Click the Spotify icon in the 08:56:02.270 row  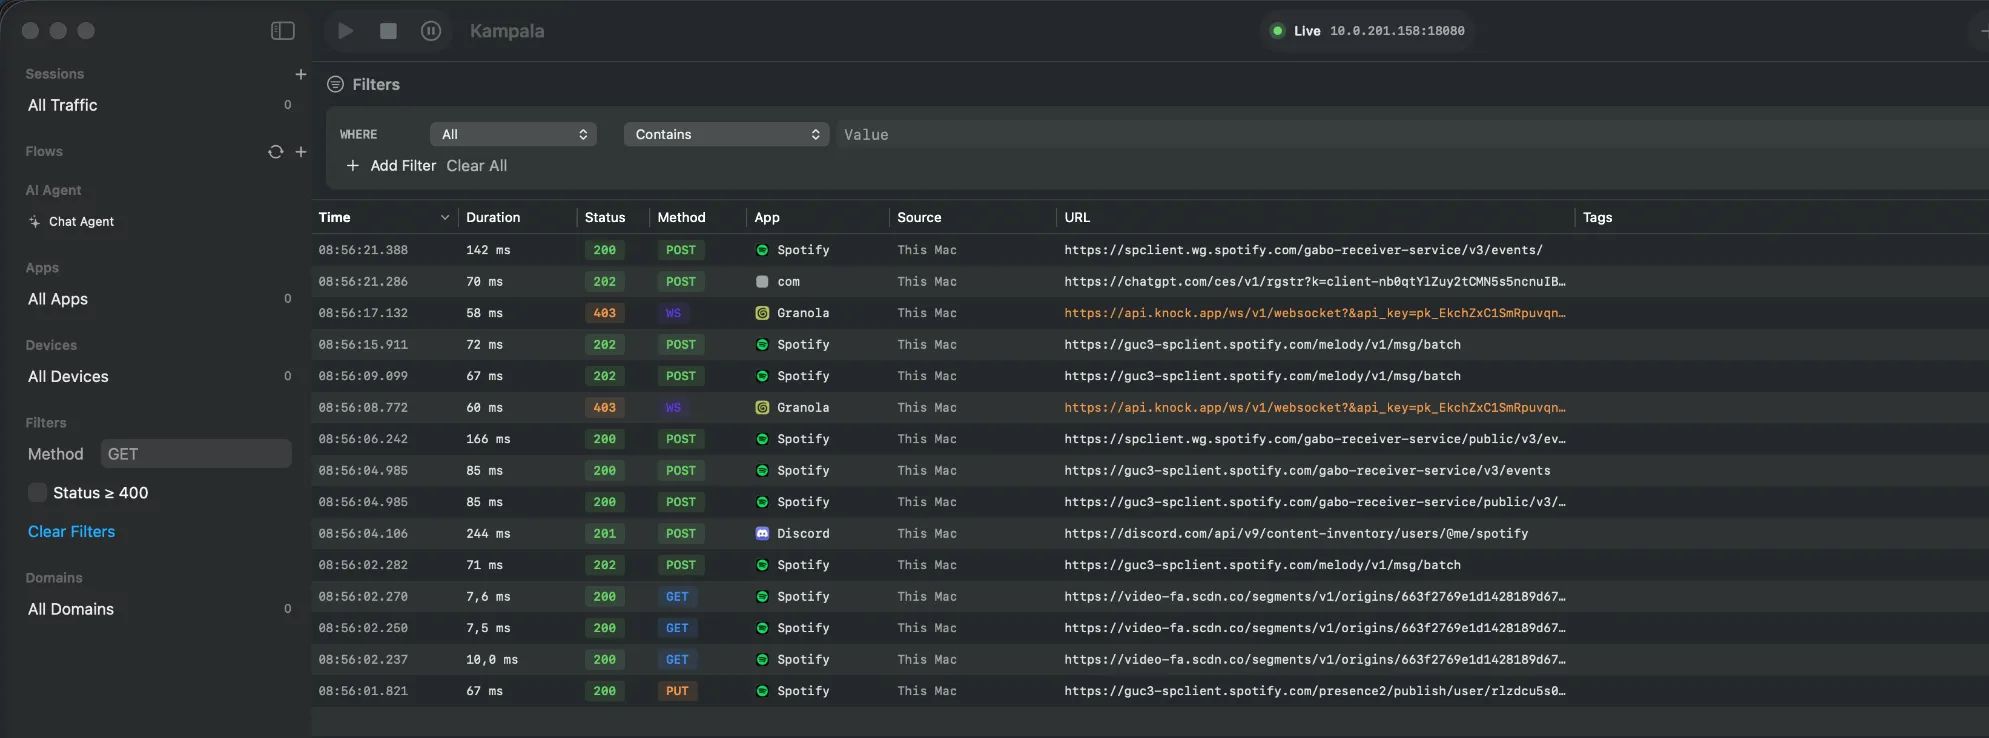coord(762,597)
